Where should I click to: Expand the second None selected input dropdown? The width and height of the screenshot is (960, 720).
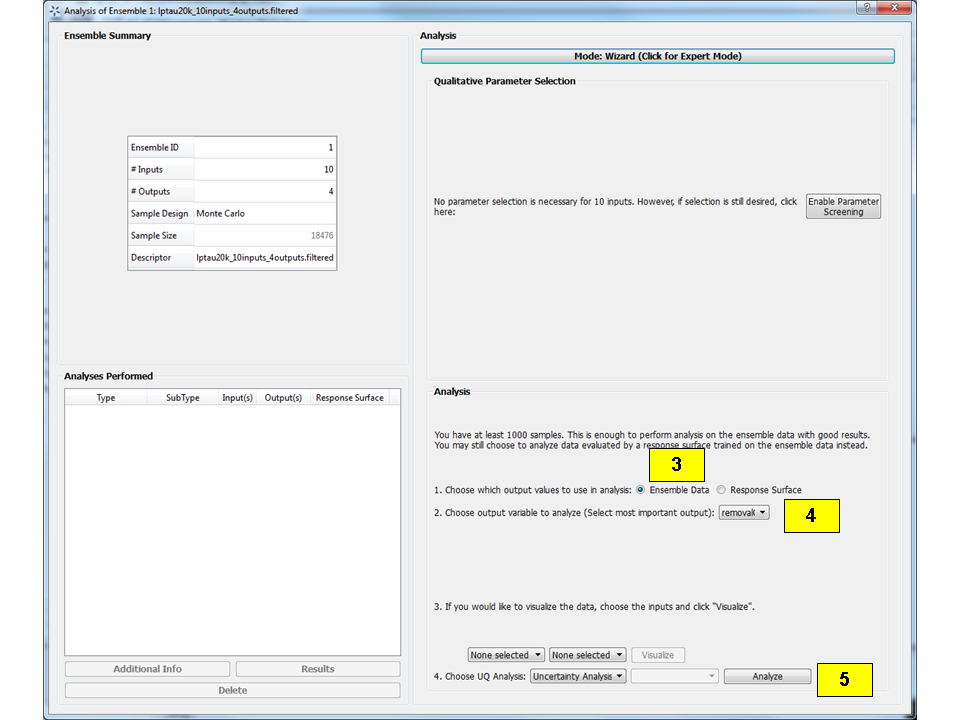[x=587, y=654]
